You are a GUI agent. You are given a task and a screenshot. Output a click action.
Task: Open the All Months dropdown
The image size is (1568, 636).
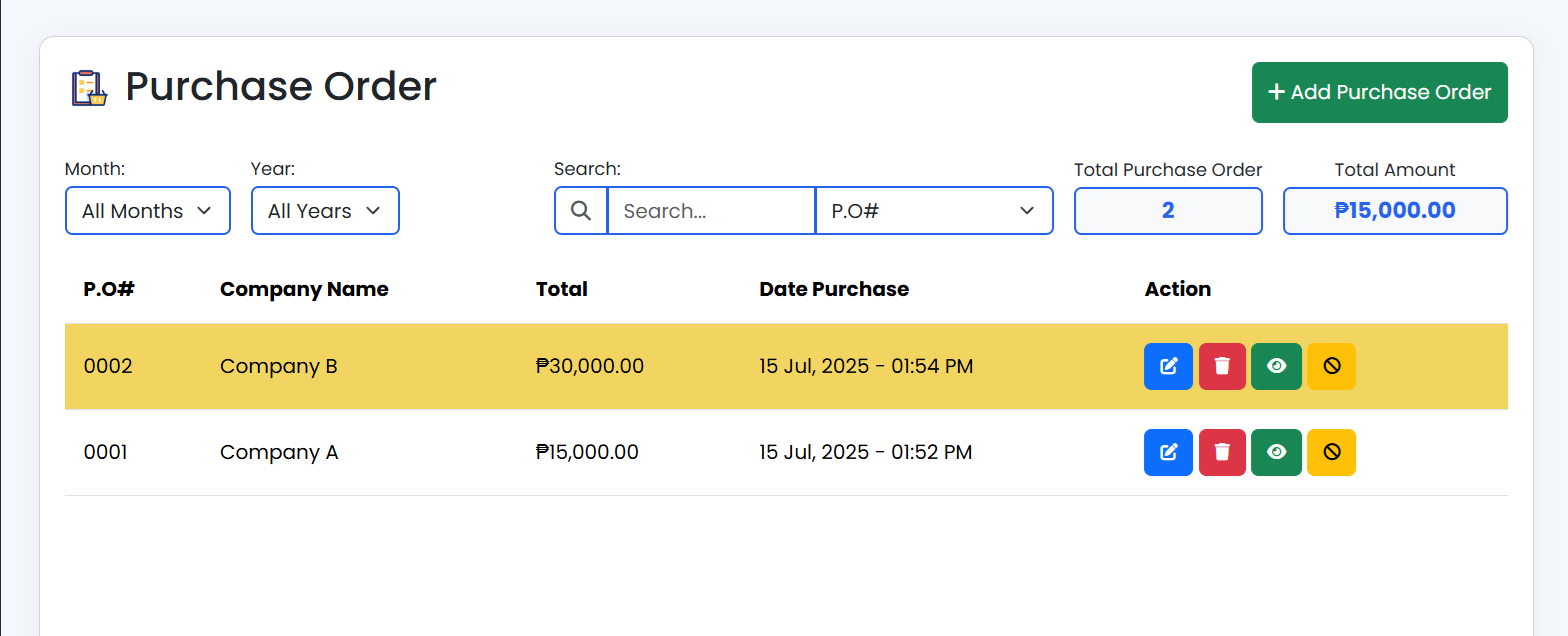[148, 211]
